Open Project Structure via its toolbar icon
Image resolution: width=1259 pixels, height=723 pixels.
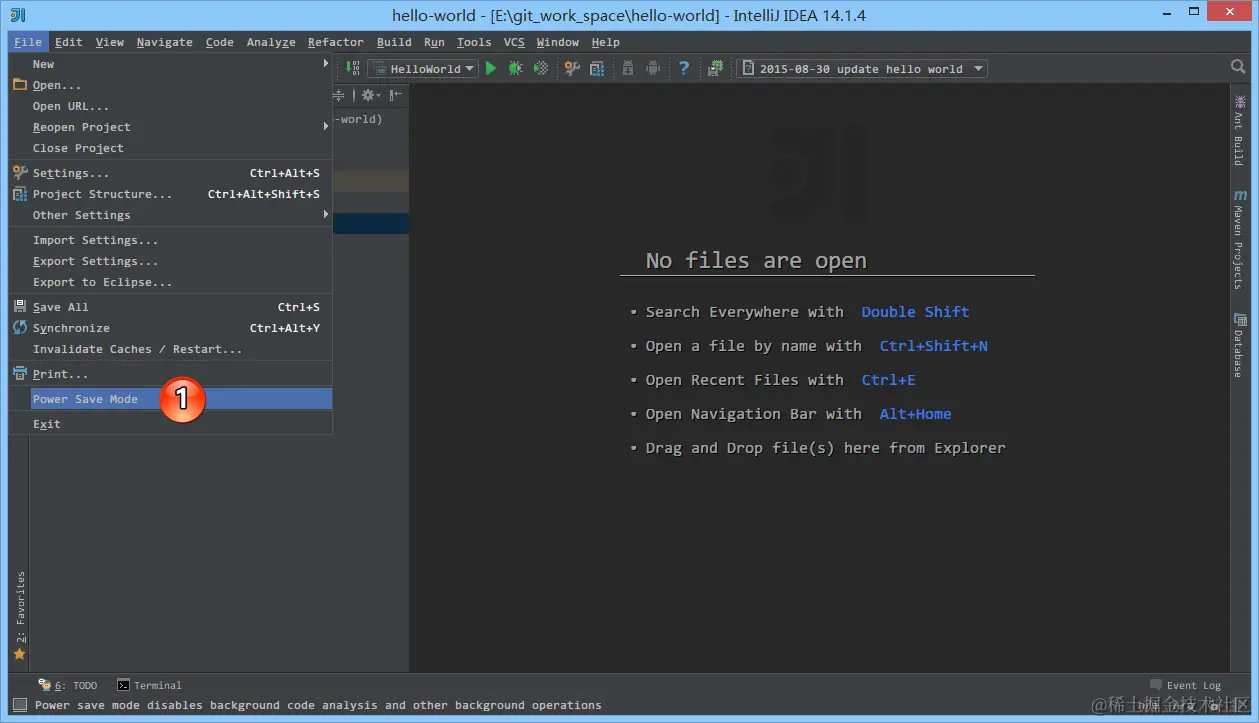pos(596,68)
